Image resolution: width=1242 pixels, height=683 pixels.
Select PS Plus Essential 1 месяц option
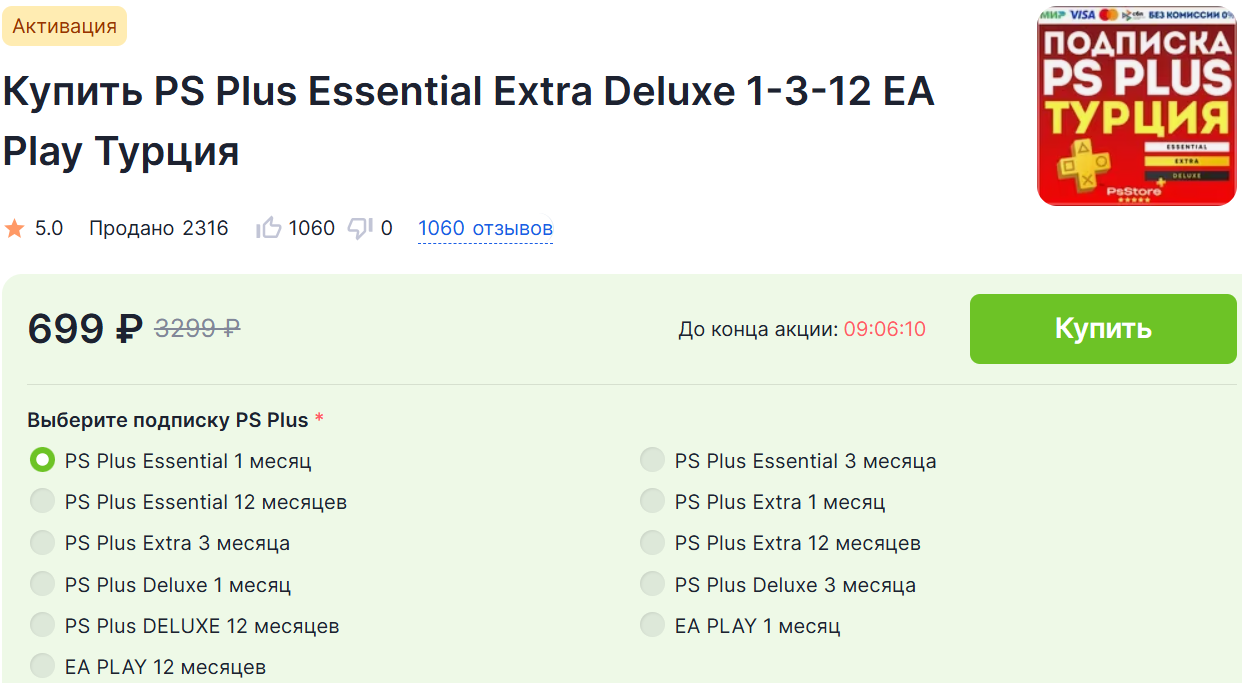click(x=42, y=461)
